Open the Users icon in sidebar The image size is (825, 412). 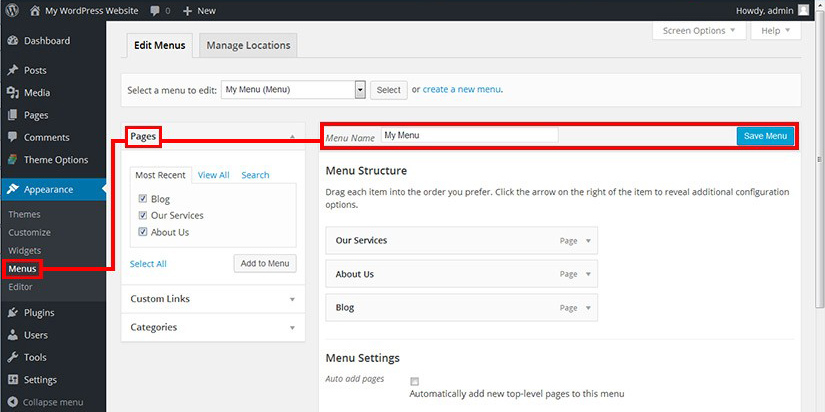click(x=12, y=335)
